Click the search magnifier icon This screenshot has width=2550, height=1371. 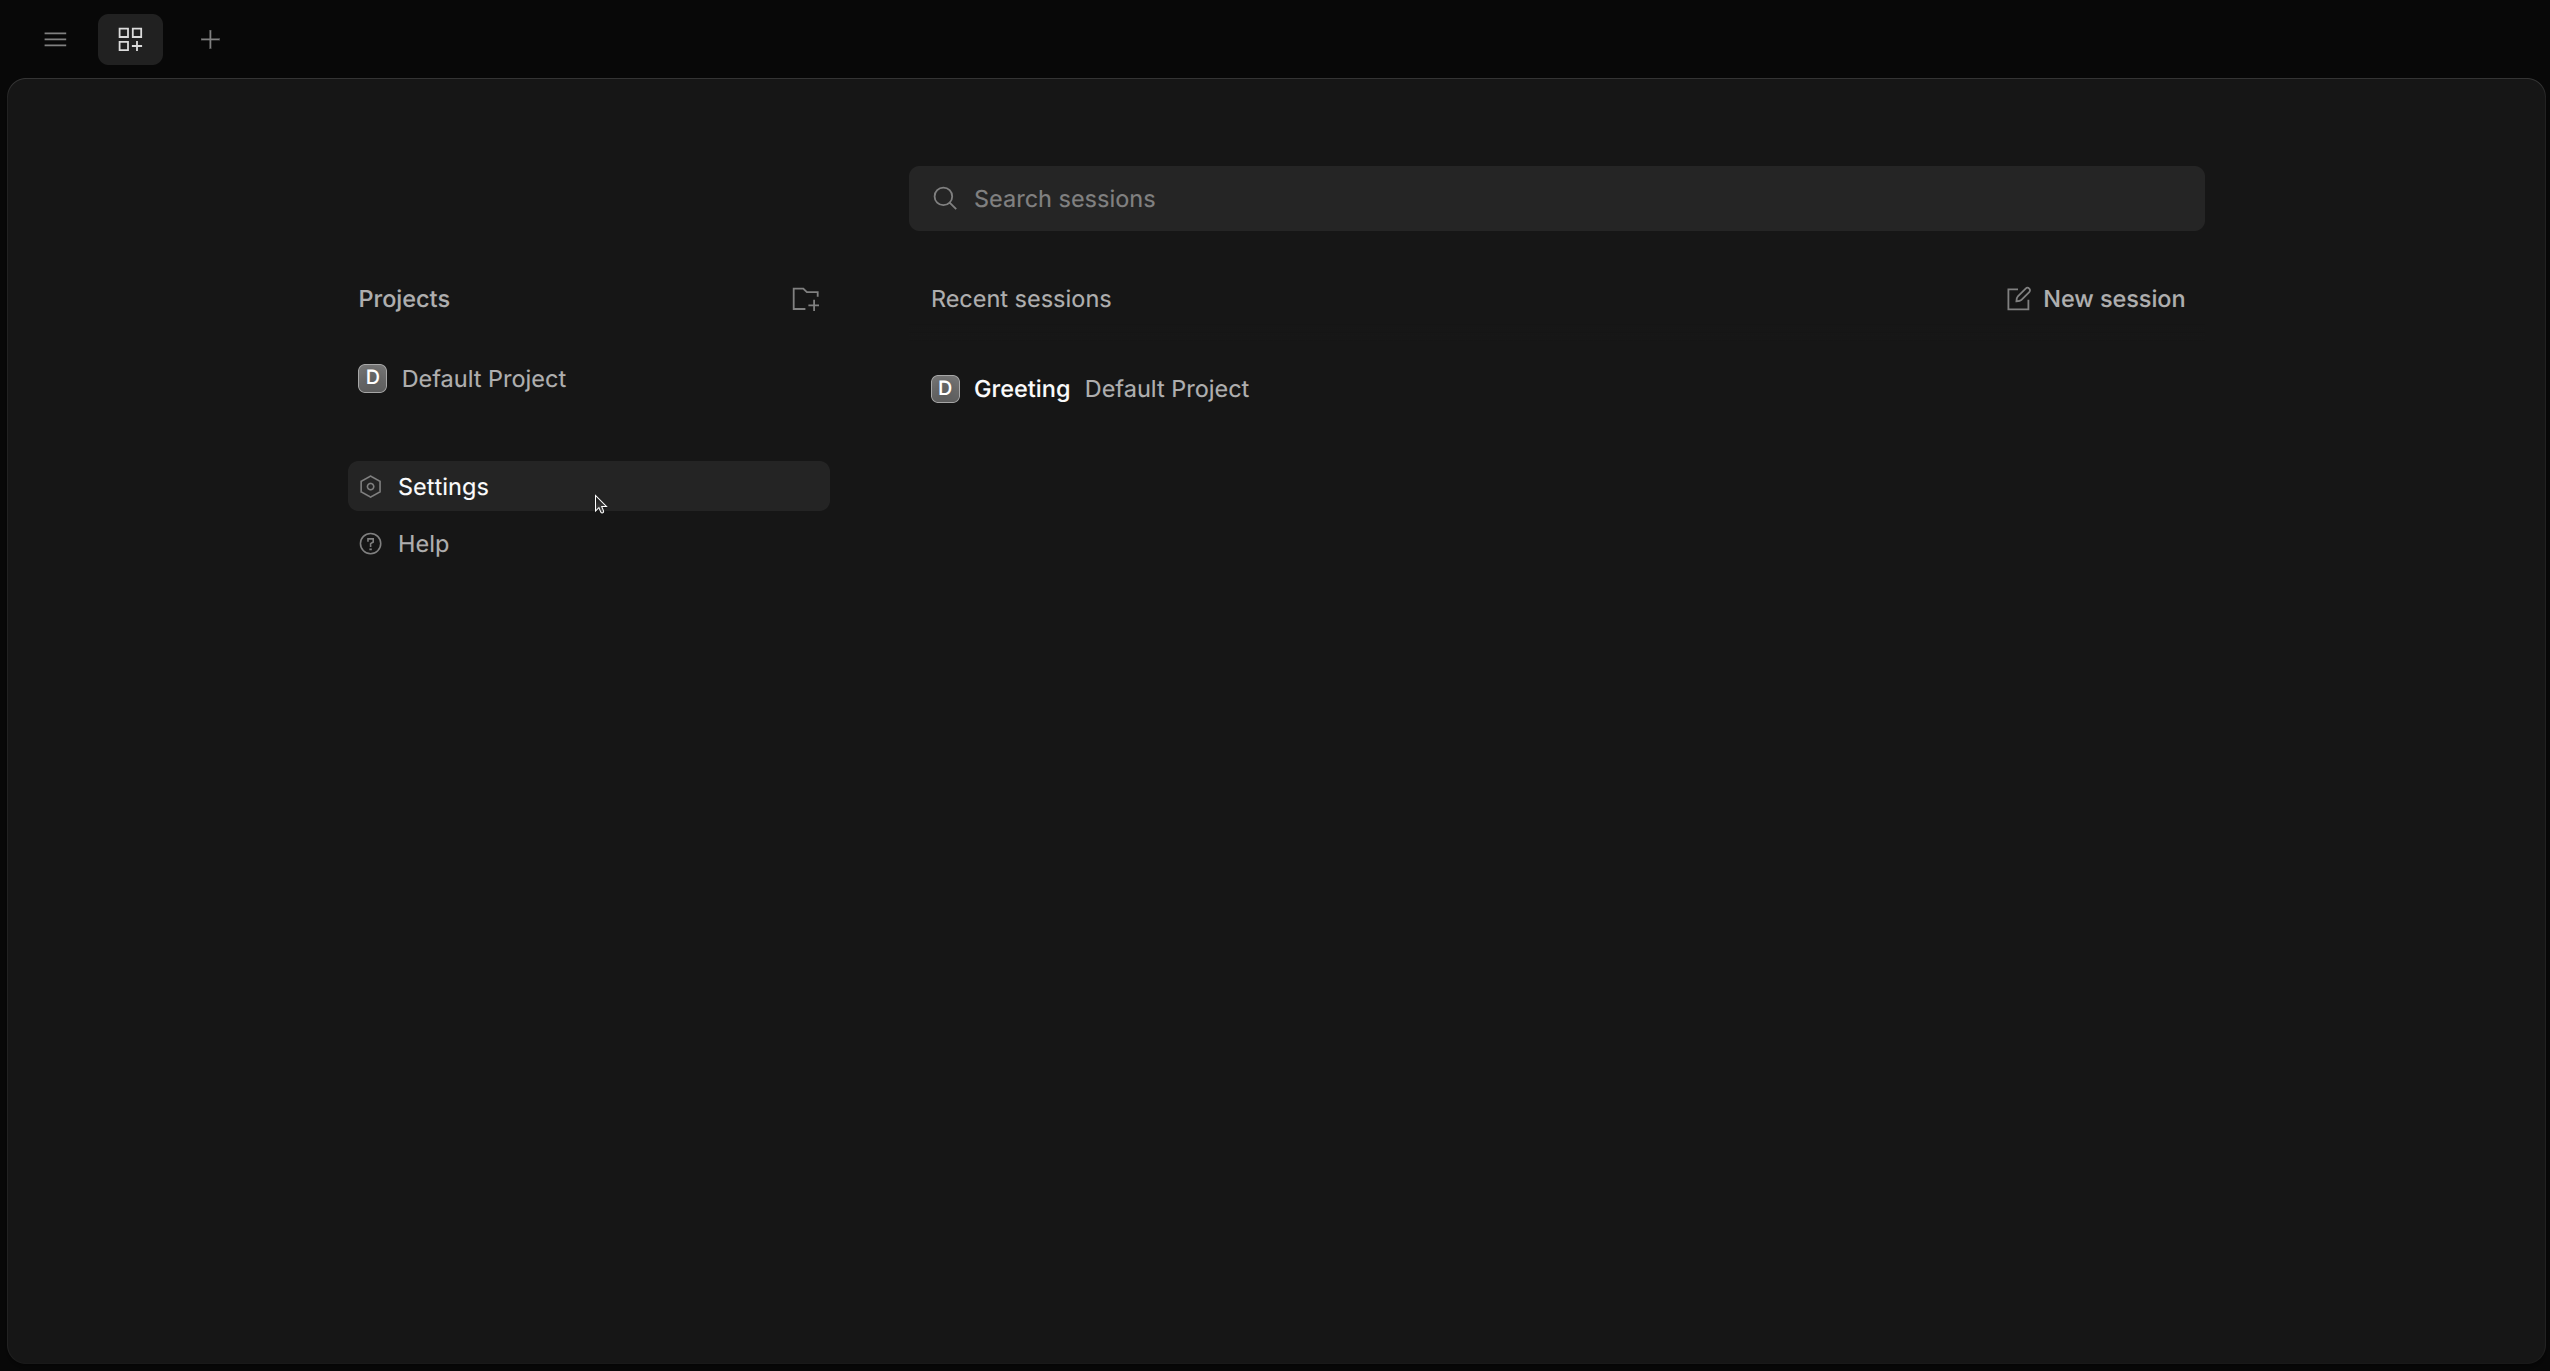(x=945, y=199)
